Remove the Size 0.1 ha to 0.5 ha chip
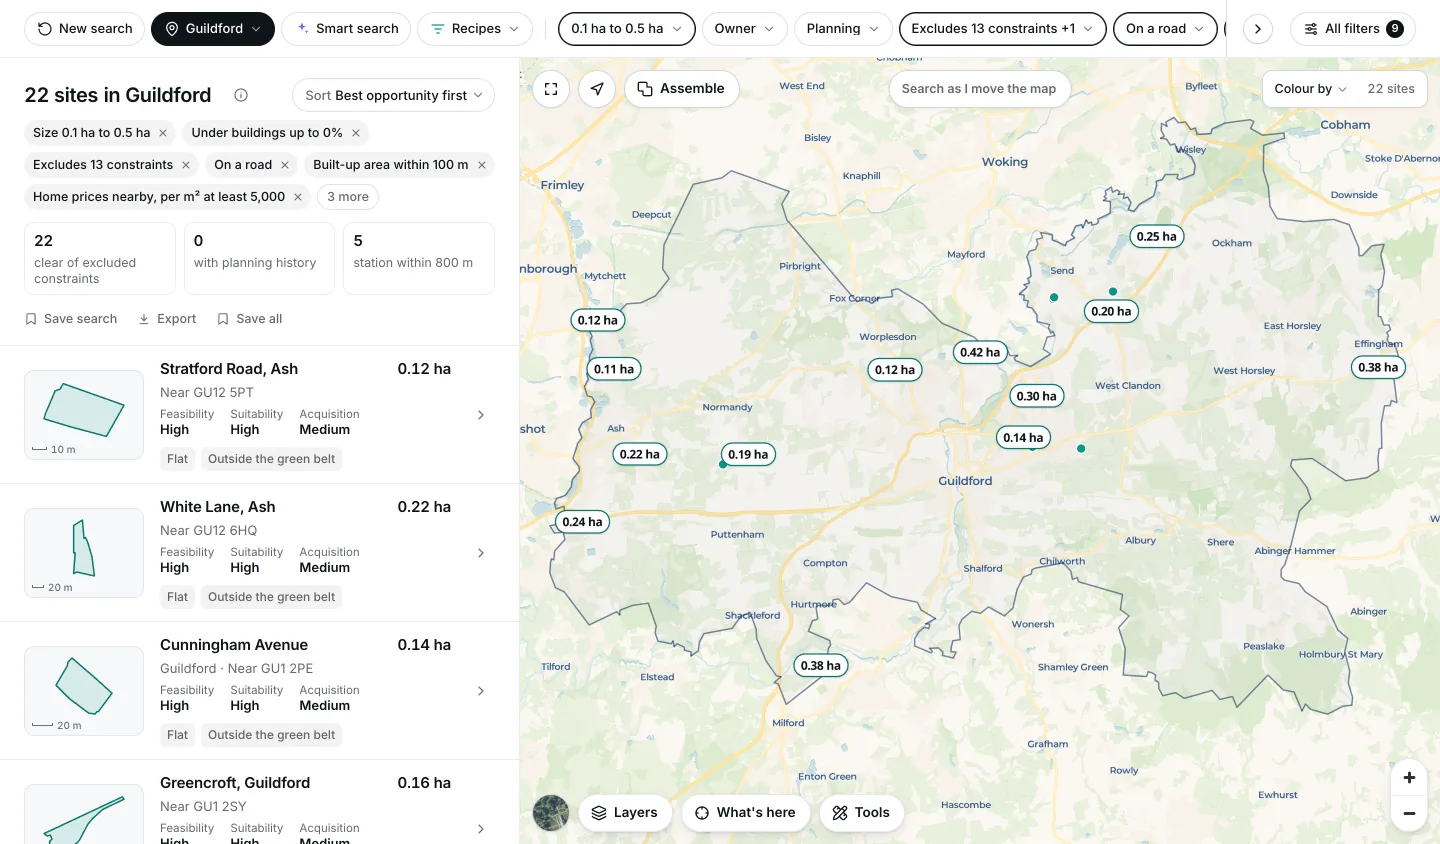 tap(163, 133)
